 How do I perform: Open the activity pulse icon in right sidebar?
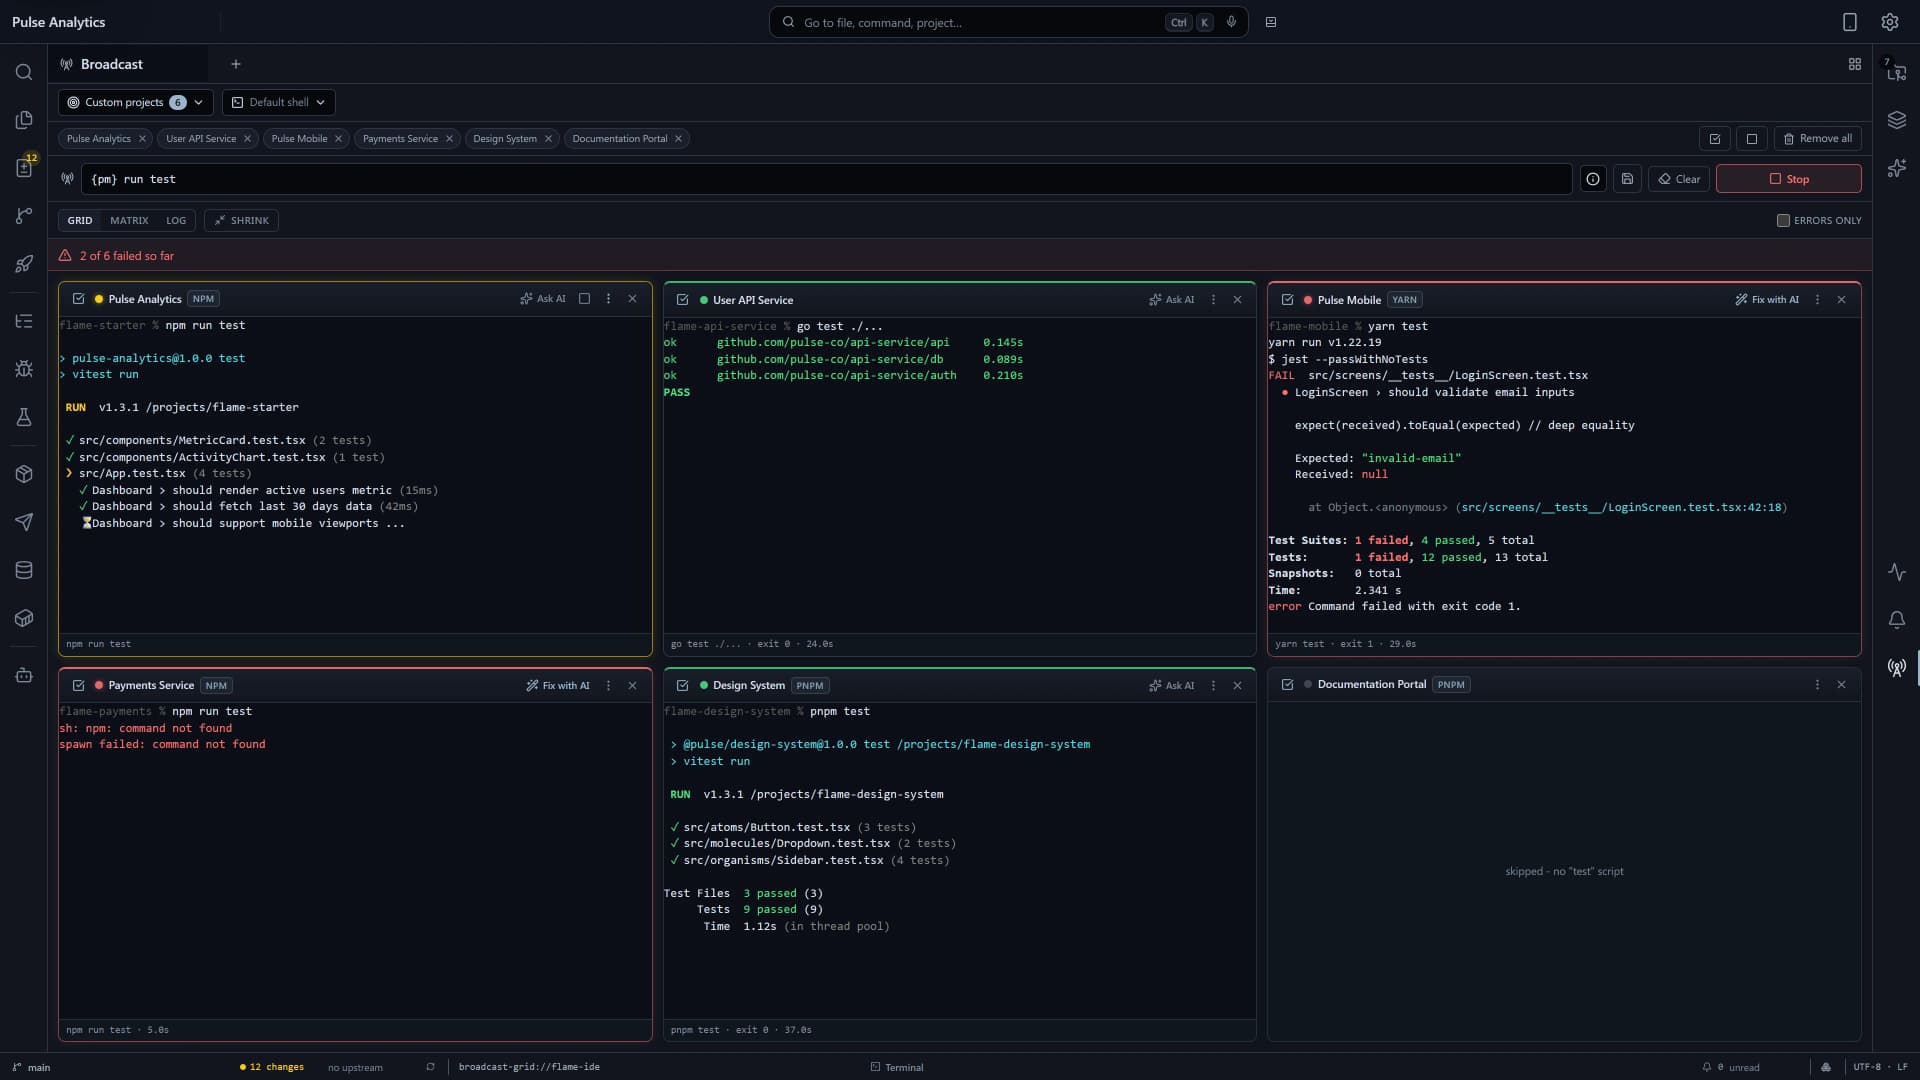(1896, 572)
